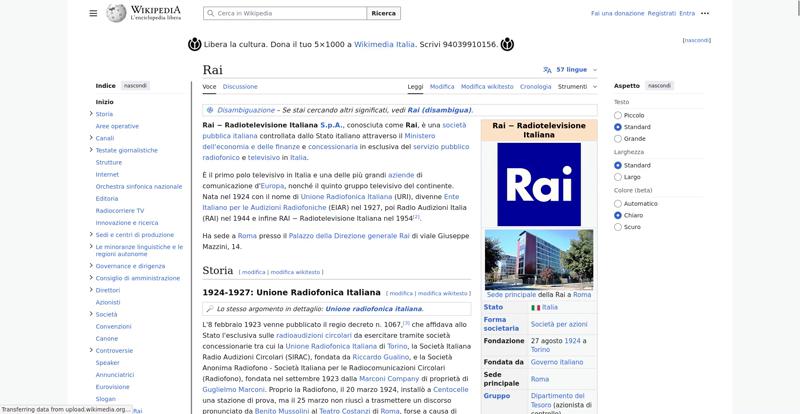Switch to the Voce tab

209,87
